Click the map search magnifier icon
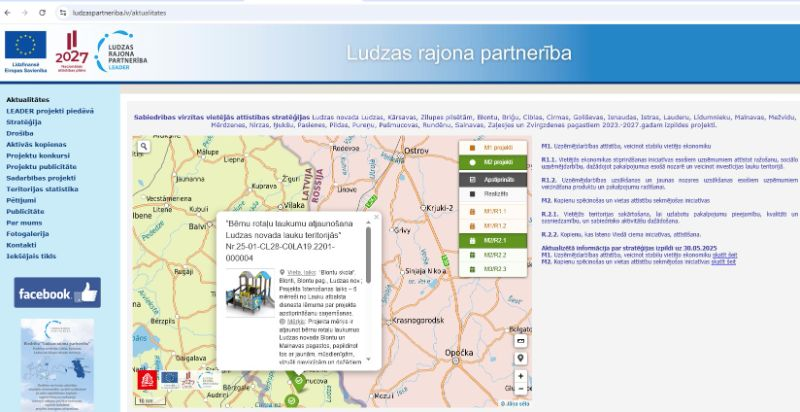This screenshot has height=412, width=800. [144, 145]
